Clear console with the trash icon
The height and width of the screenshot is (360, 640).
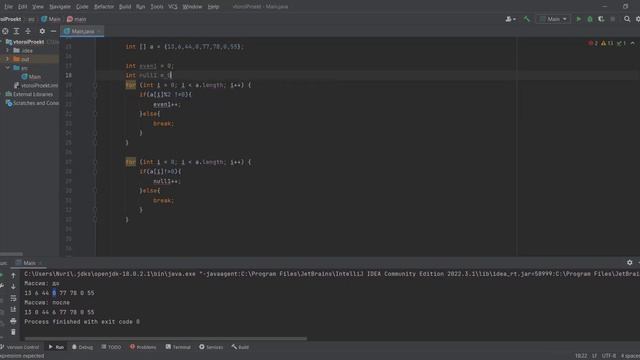pyautogui.click(x=13, y=332)
